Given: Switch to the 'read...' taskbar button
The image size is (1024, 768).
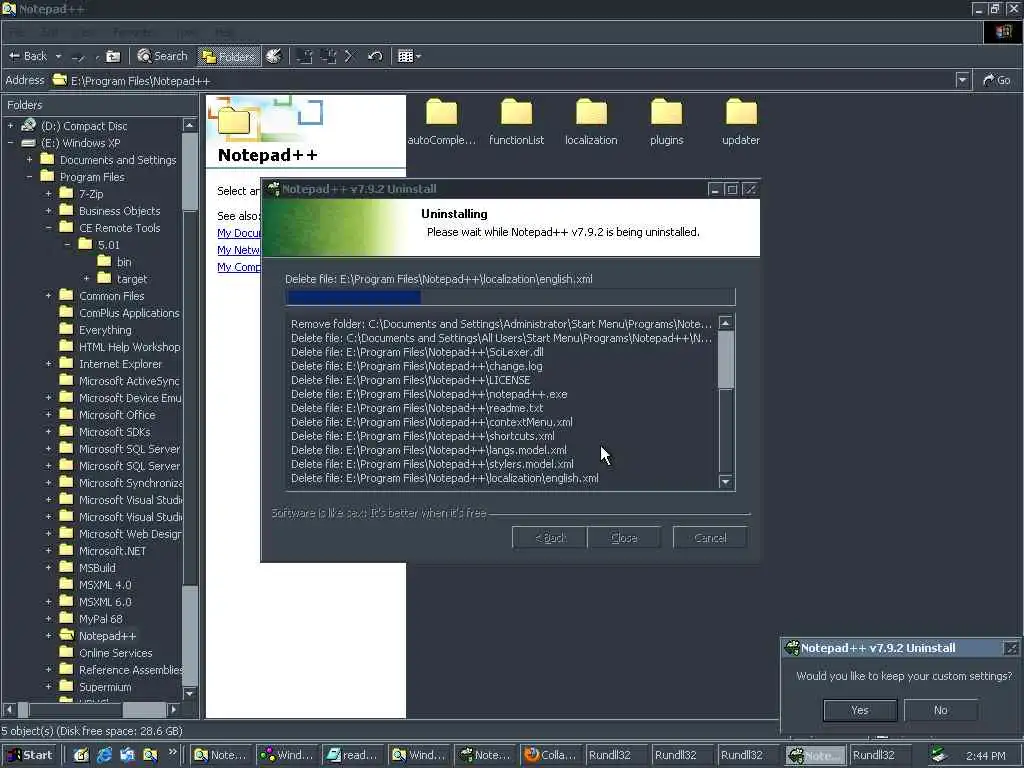Looking at the screenshot, I should (353, 755).
